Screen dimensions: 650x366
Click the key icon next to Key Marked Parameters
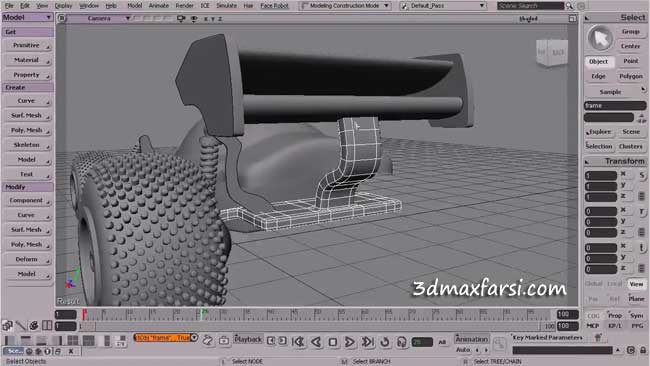pos(598,338)
